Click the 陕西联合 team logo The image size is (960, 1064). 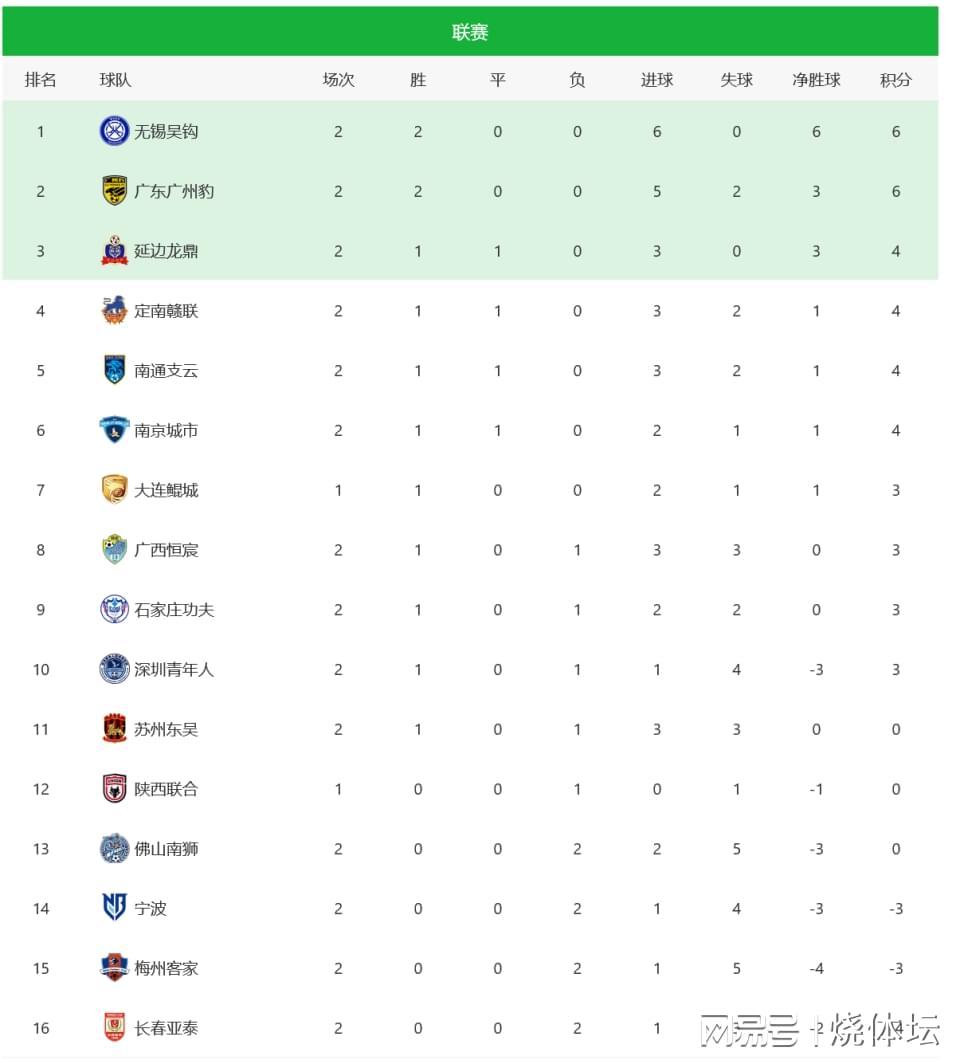click(115, 789)
